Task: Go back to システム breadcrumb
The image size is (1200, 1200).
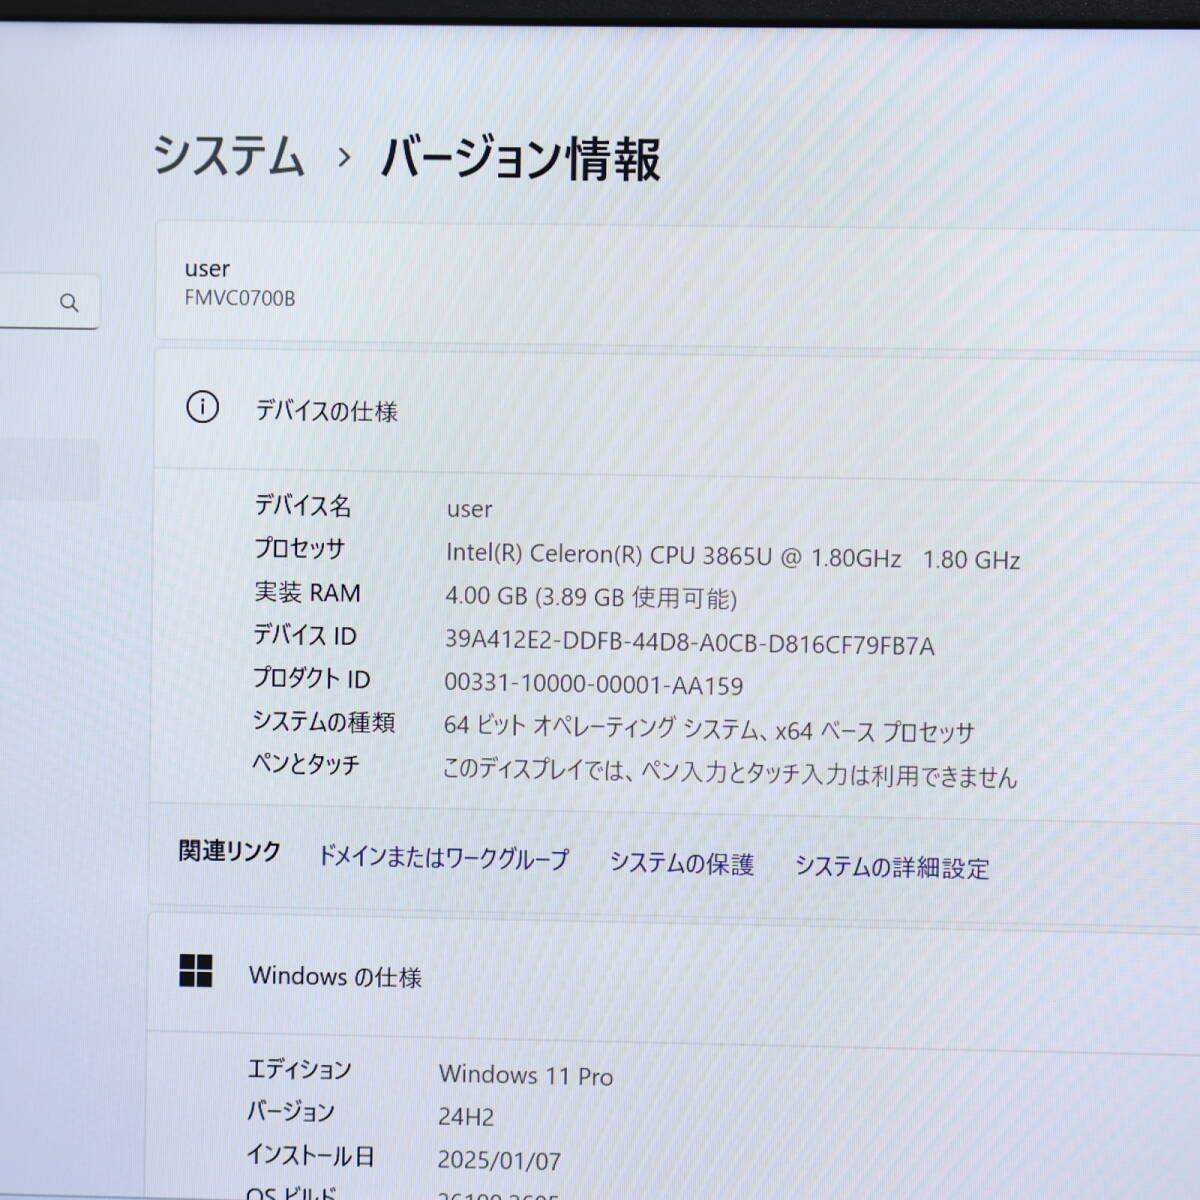Action: click(229, 156)
